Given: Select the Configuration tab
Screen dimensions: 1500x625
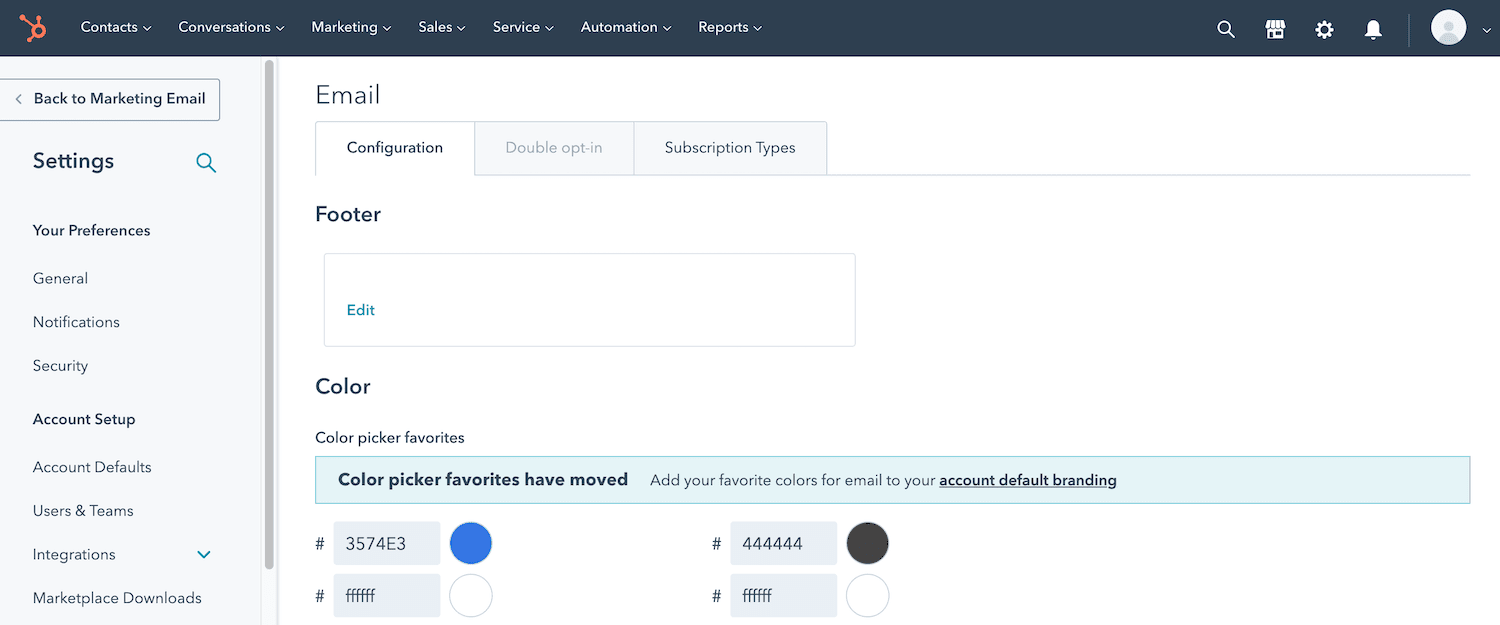Looking at the screenshot, I should click(394, 147).
